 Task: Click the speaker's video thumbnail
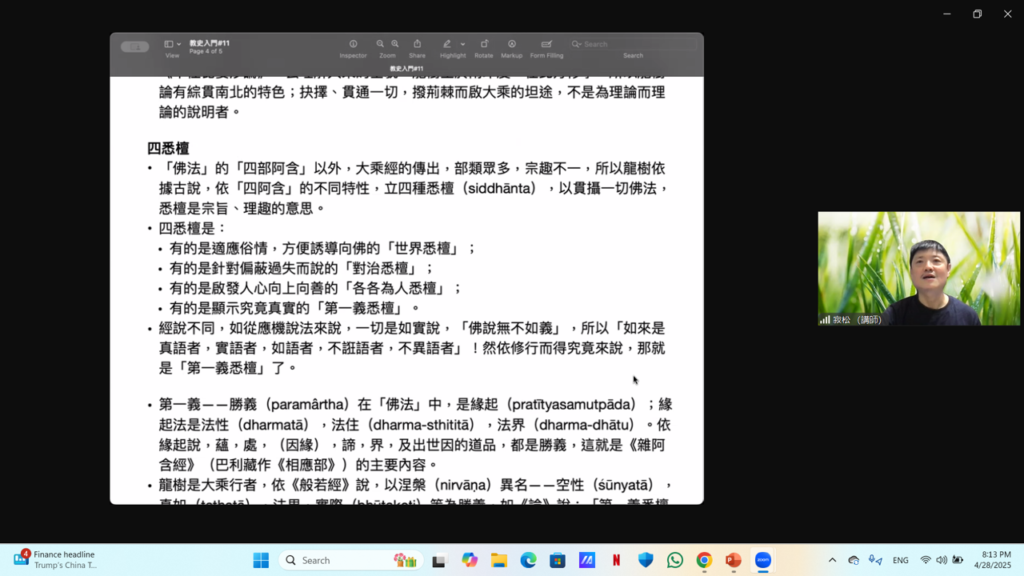[918, 268]
